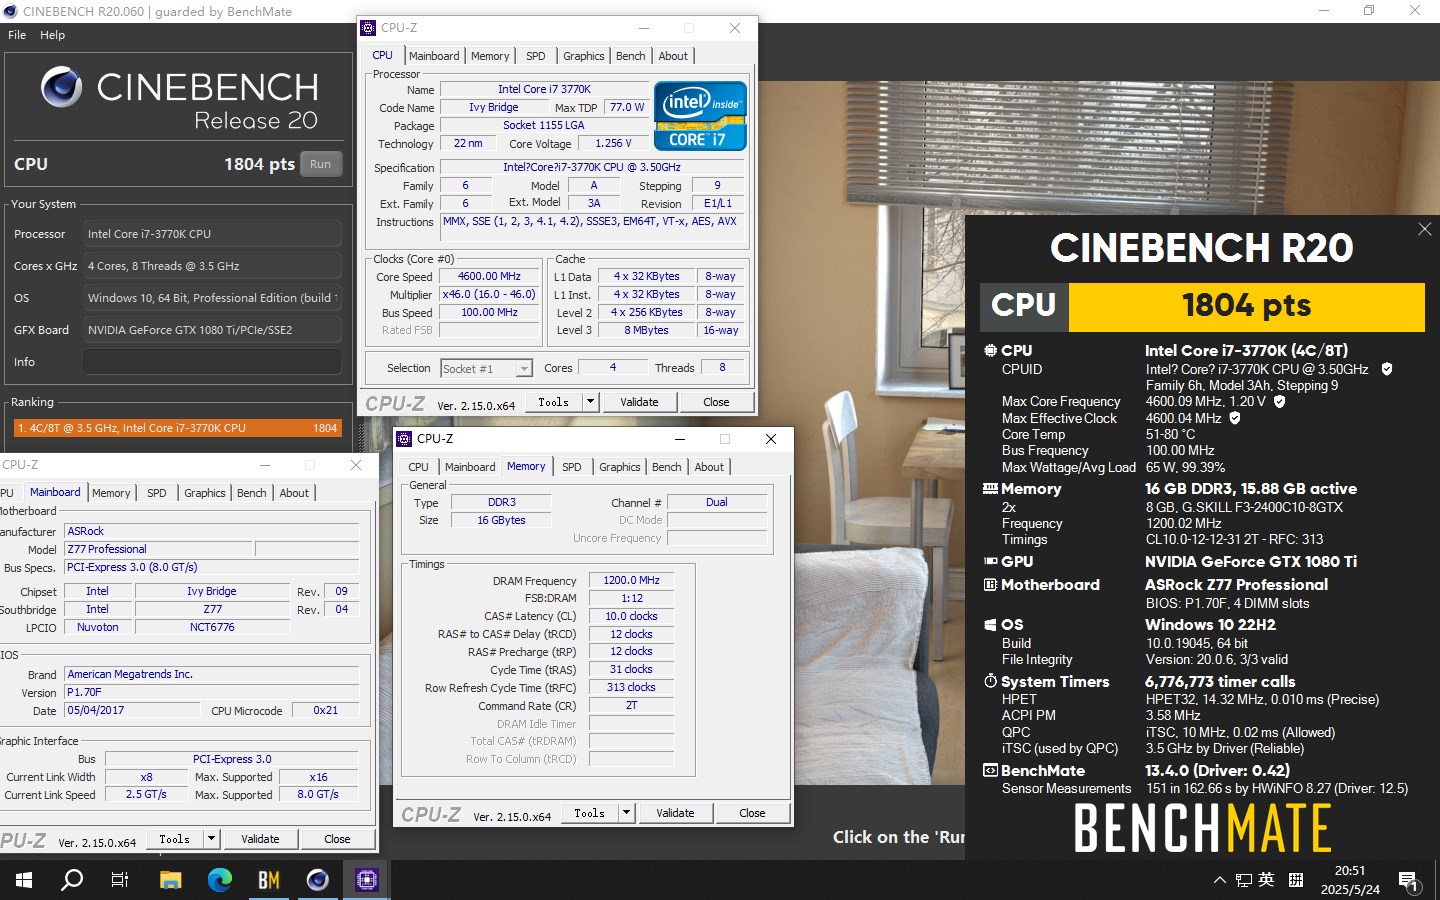This screenshot has width=1440, height=900.
Task: Show hidden system tray icons chevron
Action: (x=1219, y=881)
